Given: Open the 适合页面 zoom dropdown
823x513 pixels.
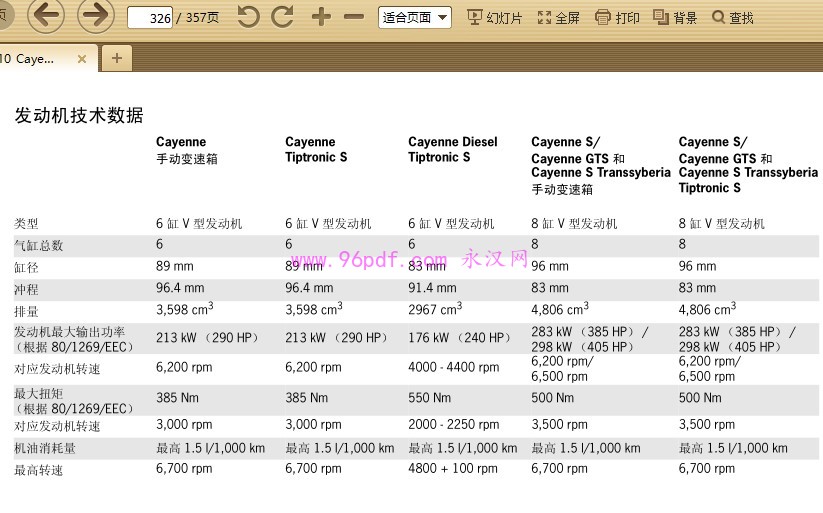Looking at the screenshot, I should coord(415,17).
